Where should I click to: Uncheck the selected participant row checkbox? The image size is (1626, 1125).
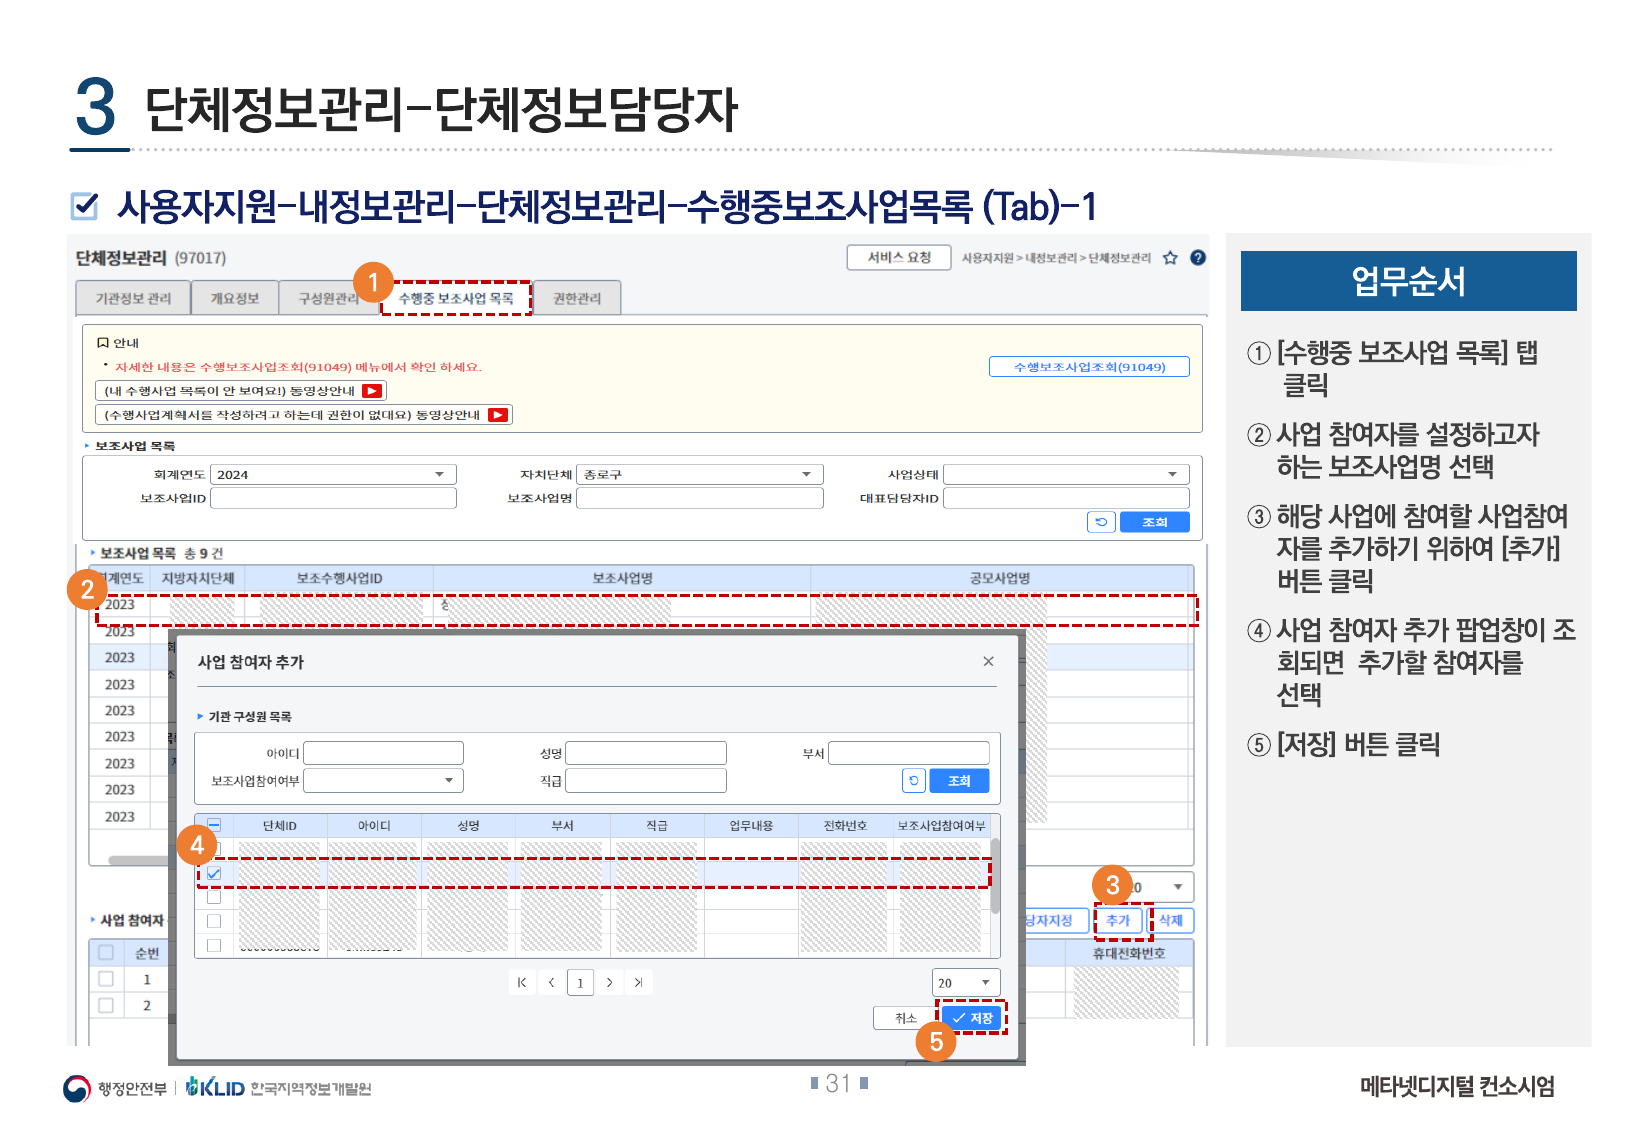[x=214, y=874]
